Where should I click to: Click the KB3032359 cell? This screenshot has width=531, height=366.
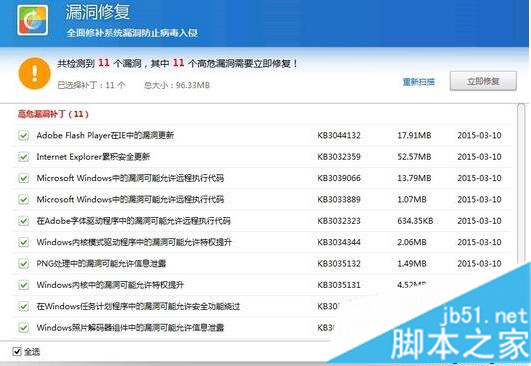click(339, 157)
